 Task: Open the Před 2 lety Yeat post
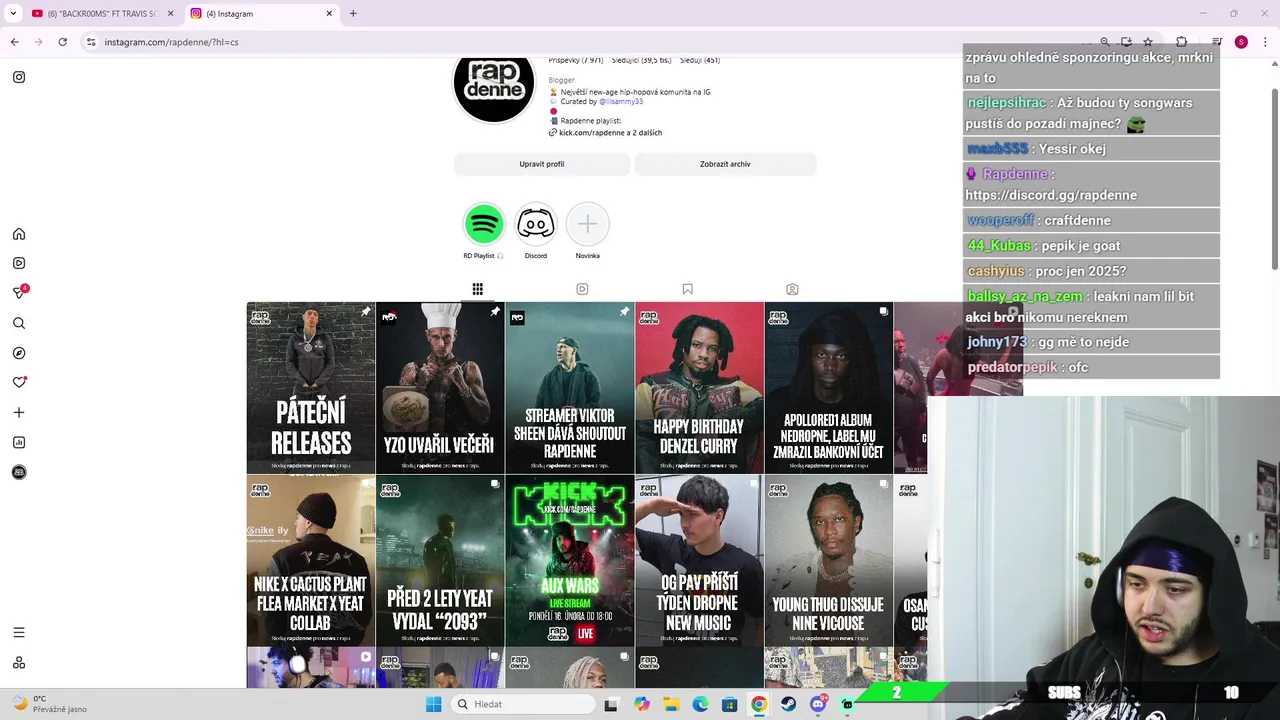[x=440, y=560]
